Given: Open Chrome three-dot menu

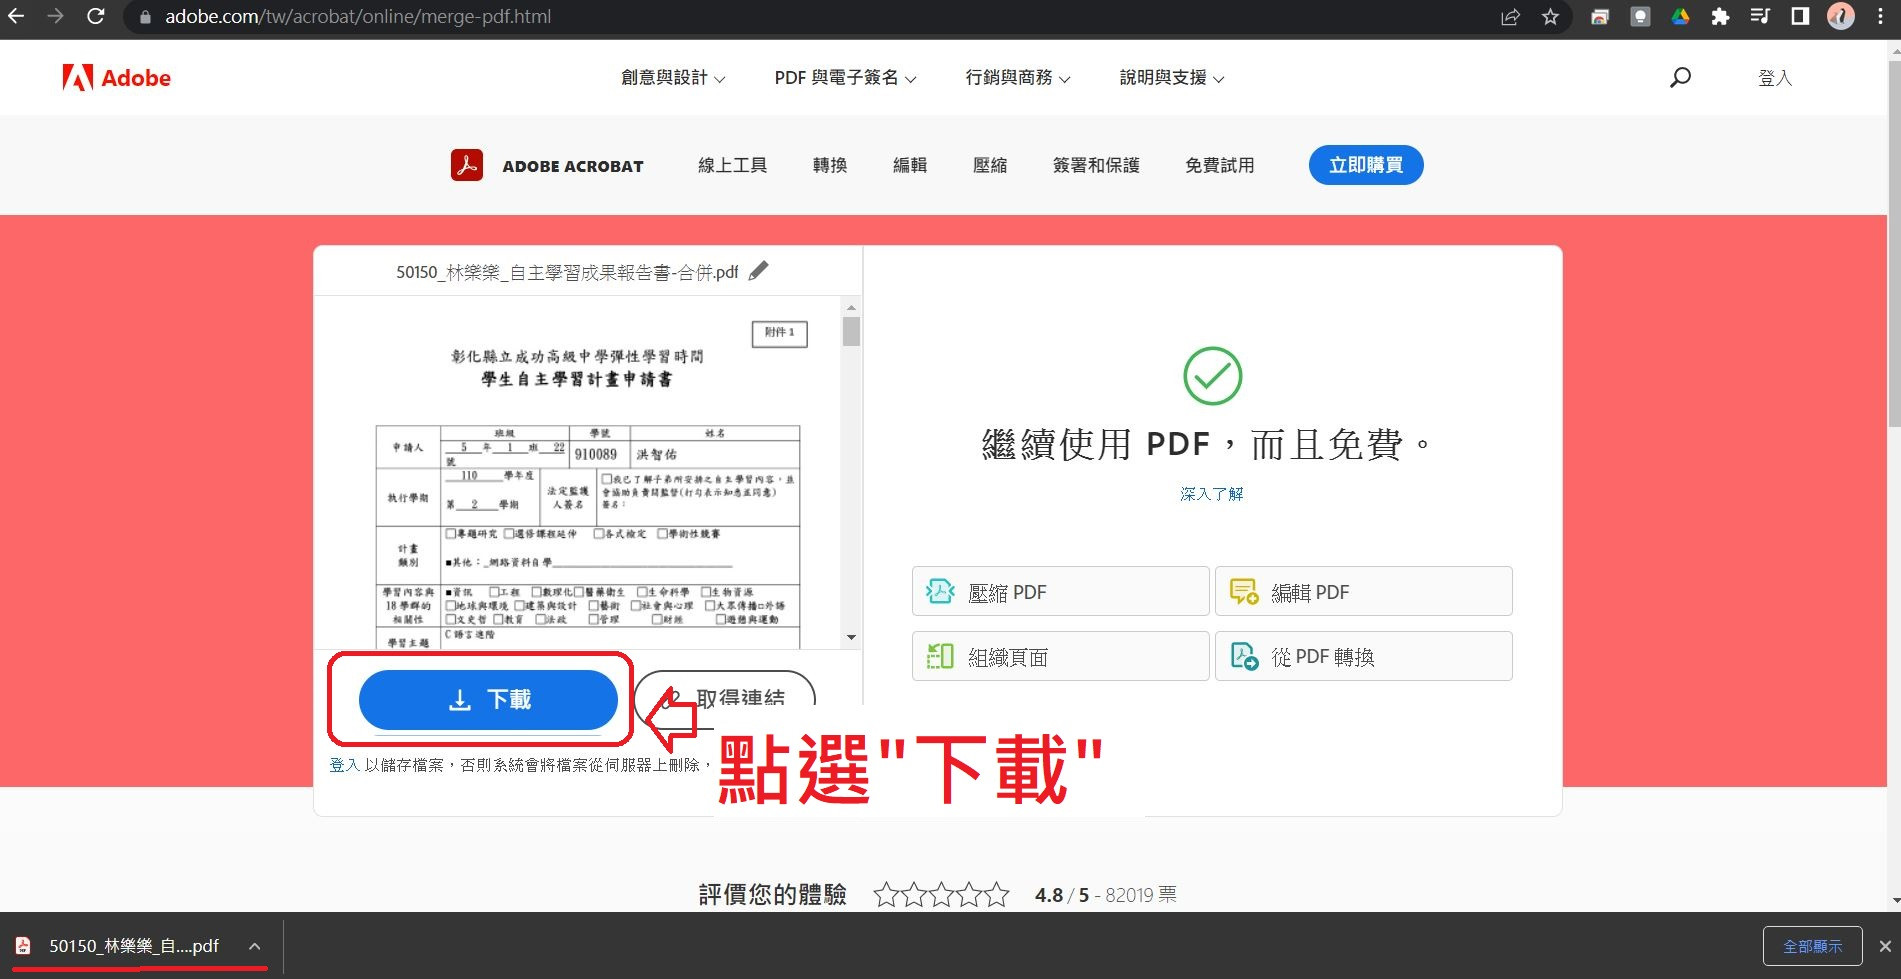Looking at the screenshot, I should (x=1880, y=16).
